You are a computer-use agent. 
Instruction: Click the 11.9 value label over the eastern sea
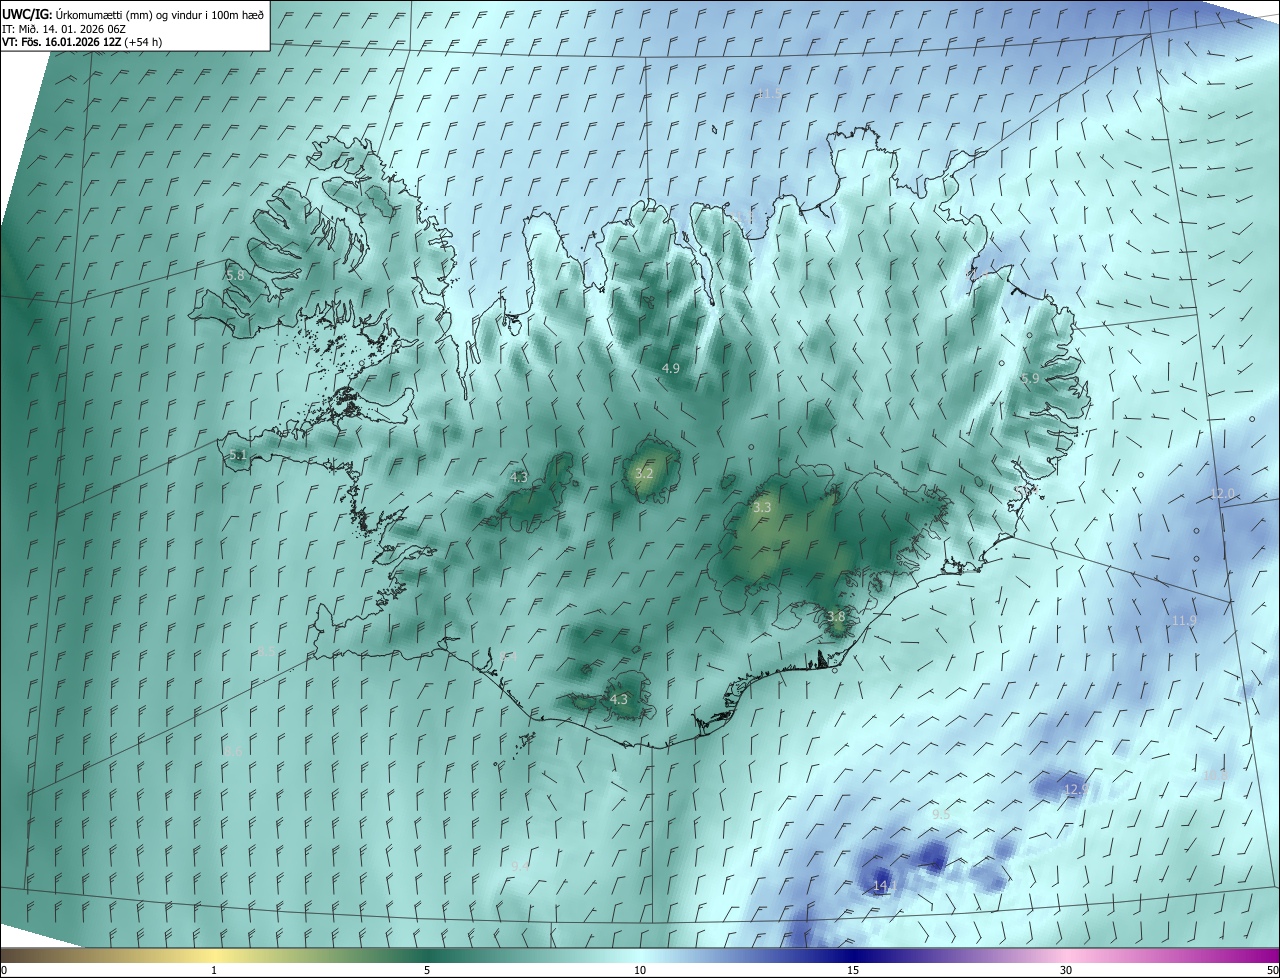(1184, 621)
